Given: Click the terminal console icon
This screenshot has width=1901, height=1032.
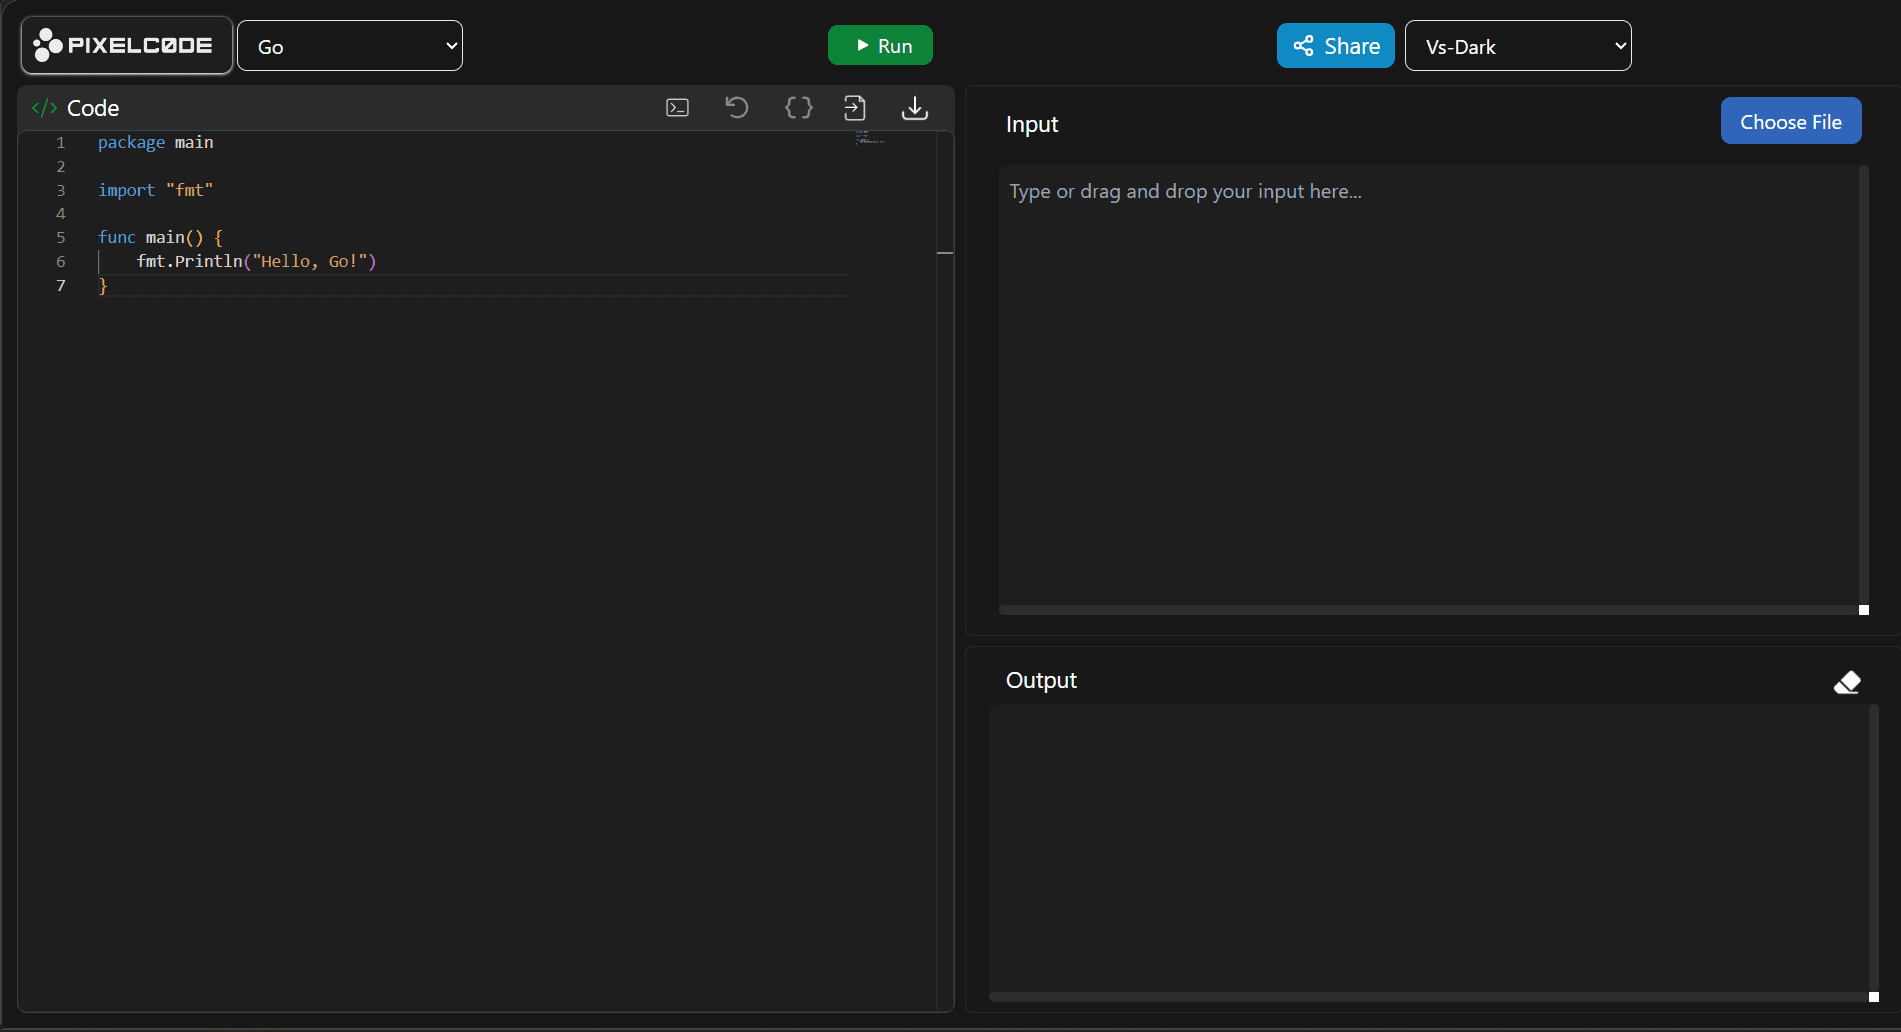Looking at the screenshot, I should [677, 108].
